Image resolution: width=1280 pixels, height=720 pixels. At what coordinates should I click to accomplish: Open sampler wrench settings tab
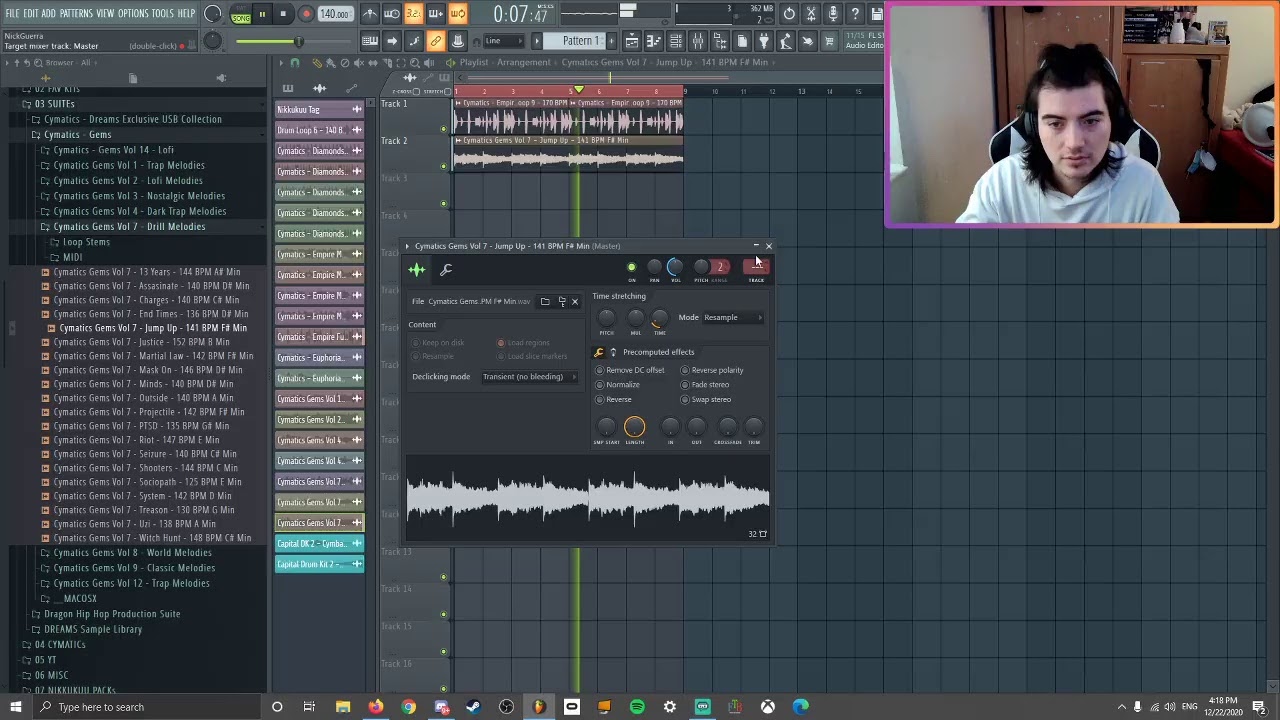coord(446,269)
